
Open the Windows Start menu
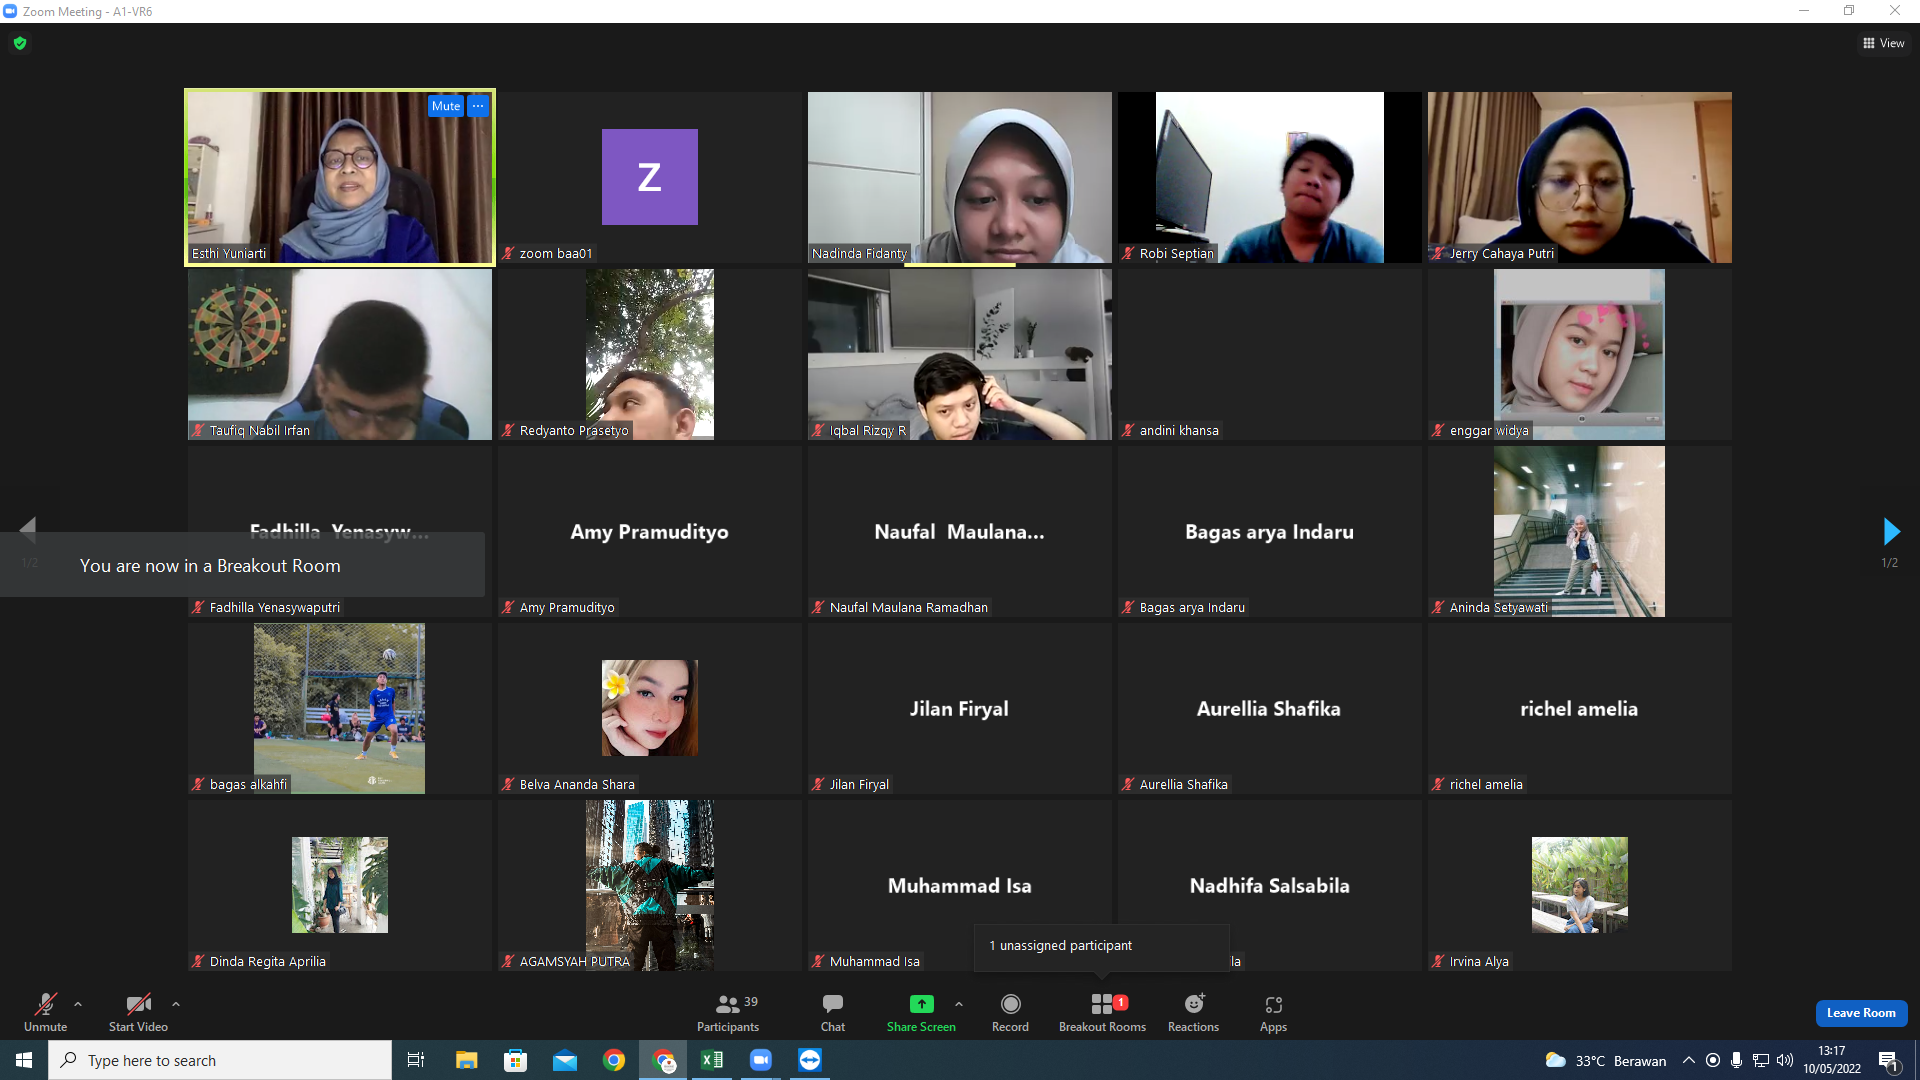24,1060
